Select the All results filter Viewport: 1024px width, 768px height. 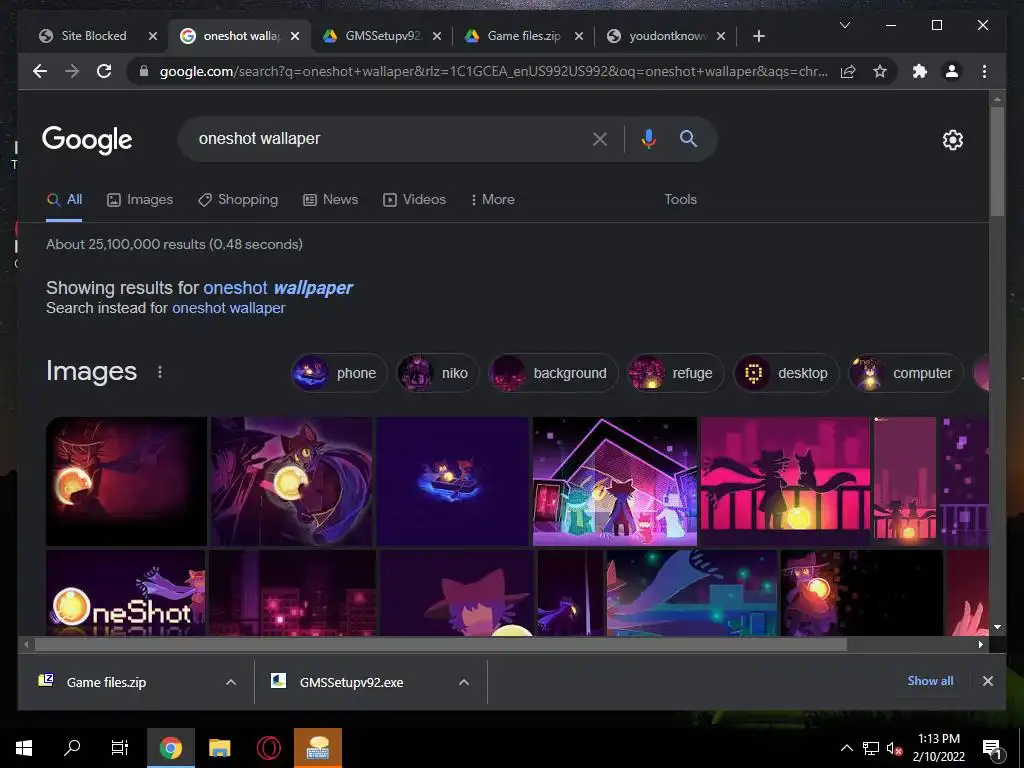coord(64,200)
